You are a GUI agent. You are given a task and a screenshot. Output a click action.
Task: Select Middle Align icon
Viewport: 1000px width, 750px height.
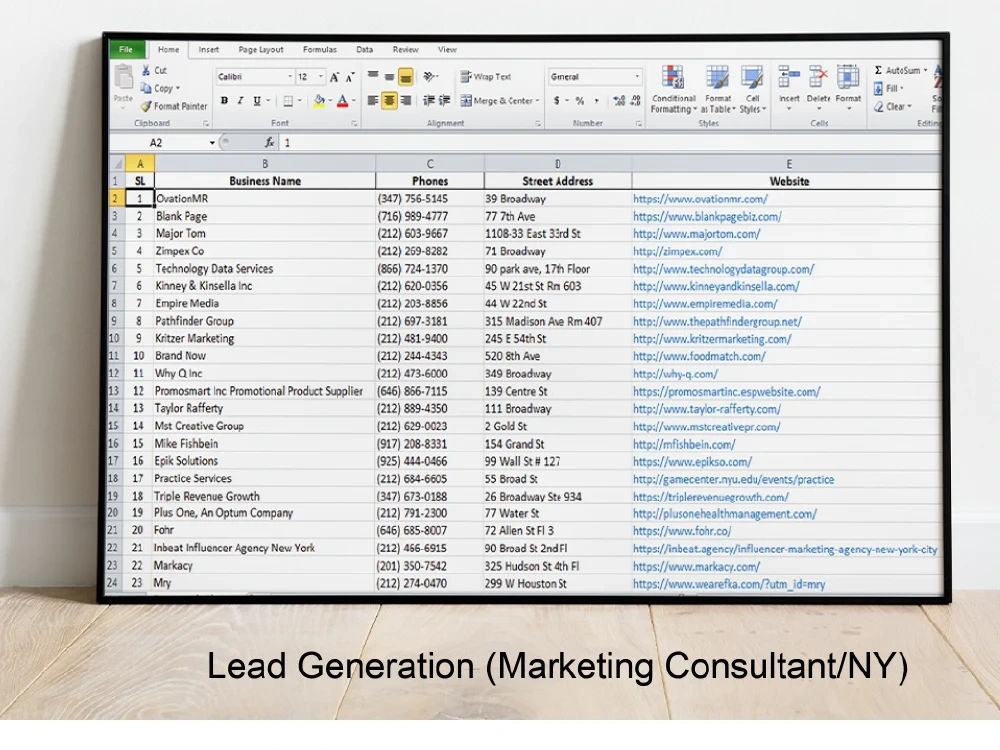[x=389, y=77]
